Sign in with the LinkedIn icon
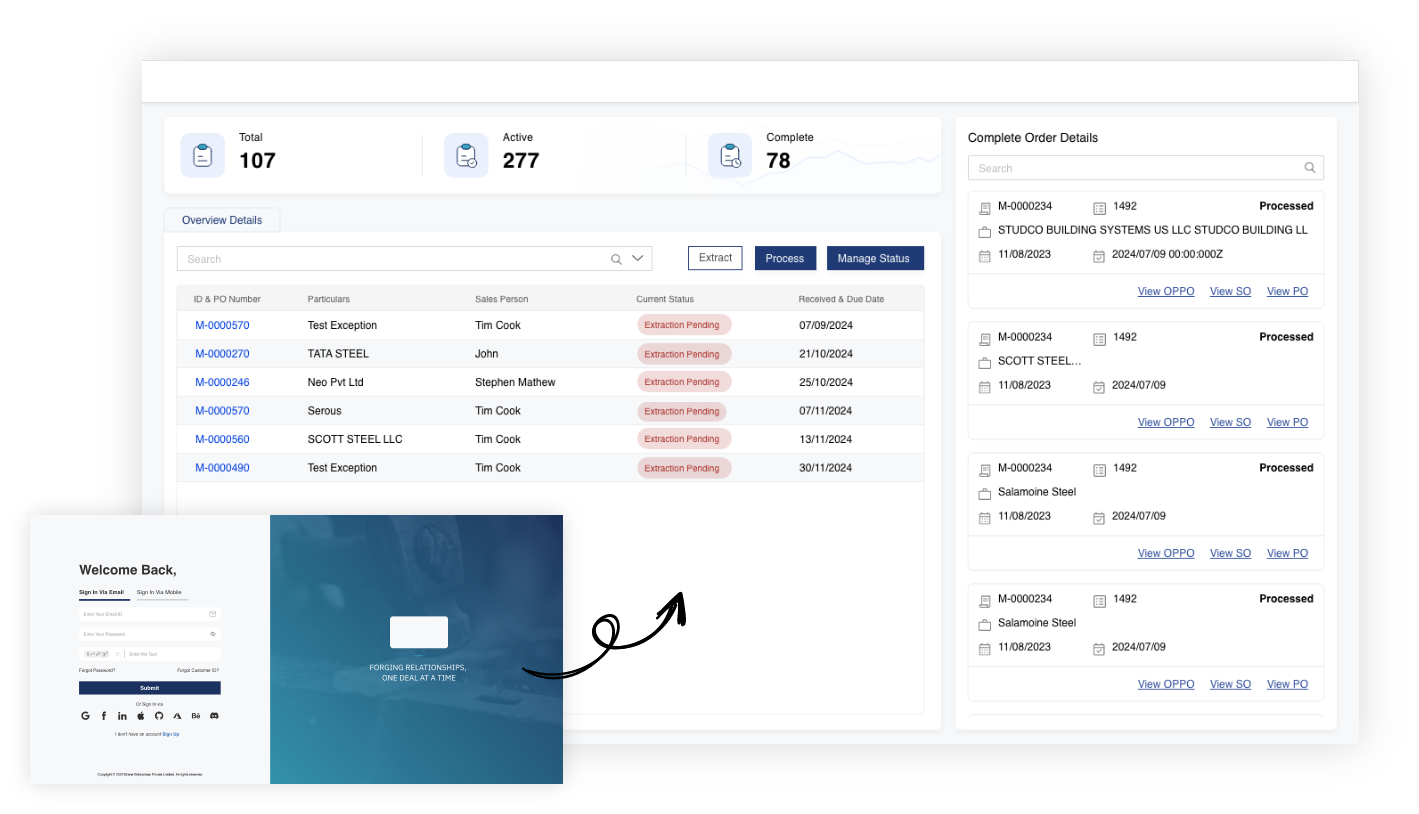Viewport: 1419px width, 814px height. 122,716
